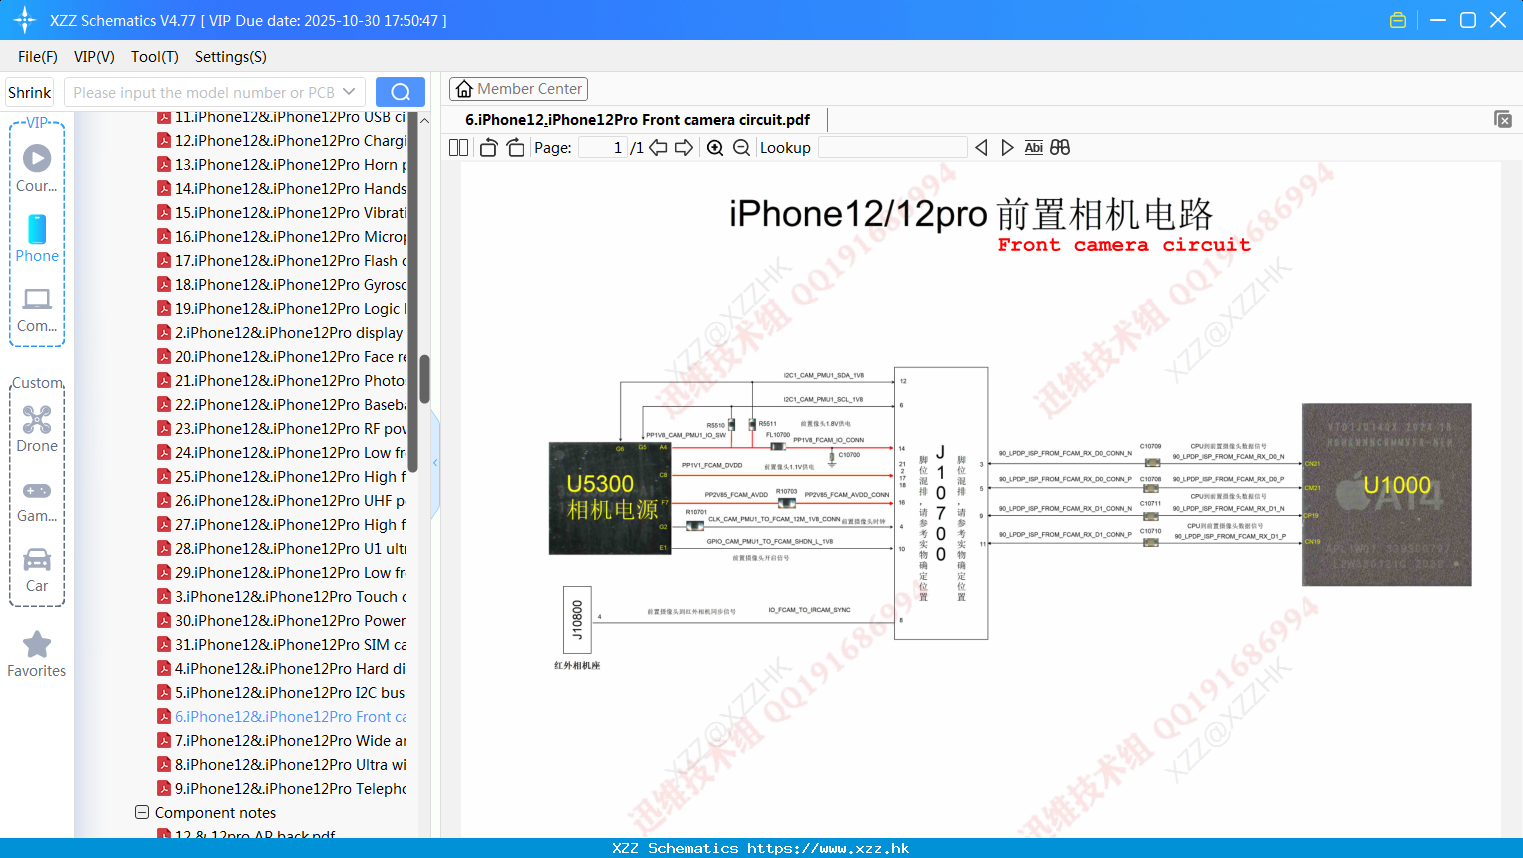The width and height of the screenshot is (1523, 858).
Task: Click the blue search button
Action: 400,92
